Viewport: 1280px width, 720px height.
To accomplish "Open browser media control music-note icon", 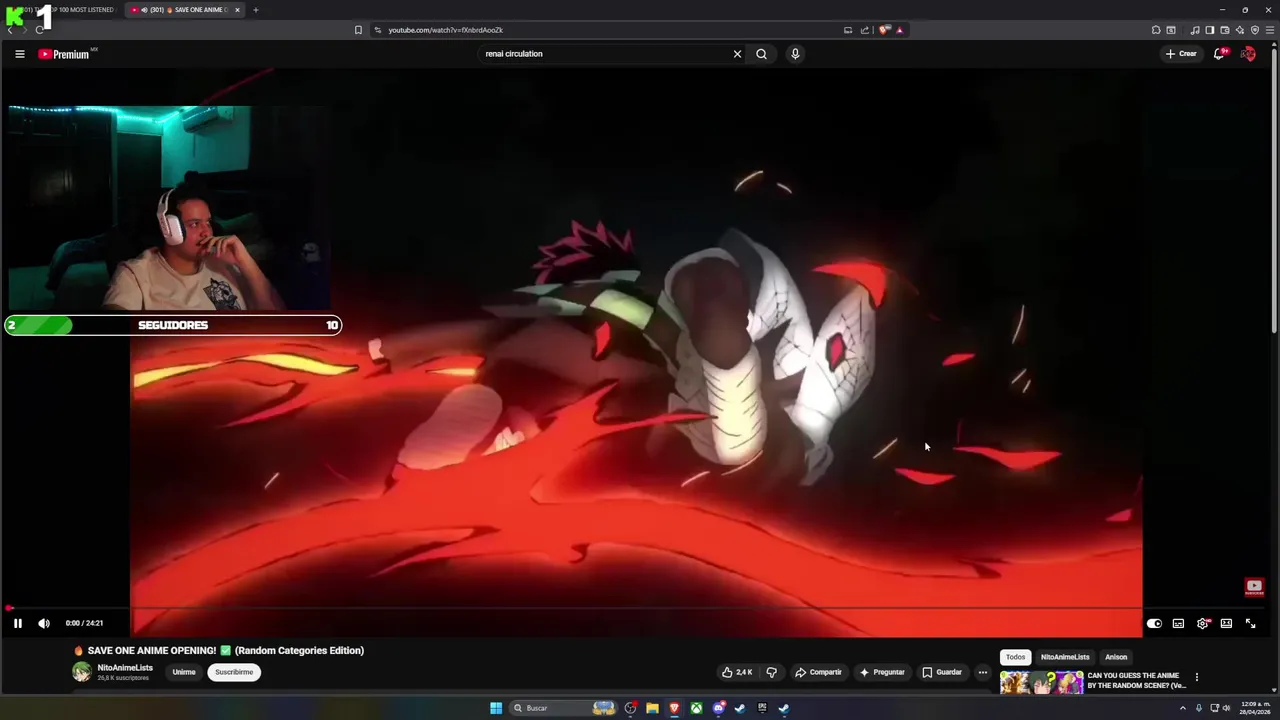I will point(1195,30).
